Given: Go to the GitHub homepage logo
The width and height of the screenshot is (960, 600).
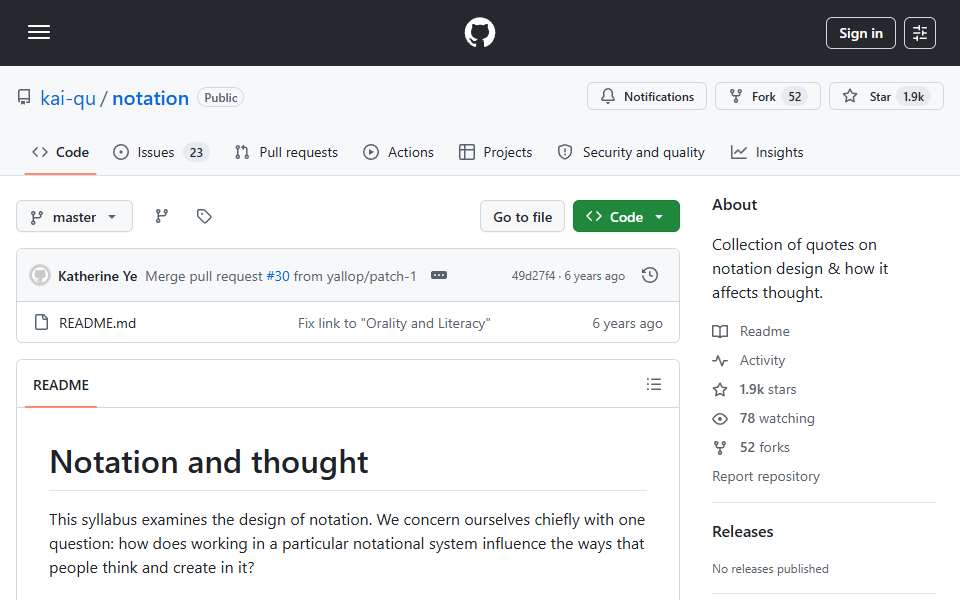Looking at the screenshot, I should point(479,32).
